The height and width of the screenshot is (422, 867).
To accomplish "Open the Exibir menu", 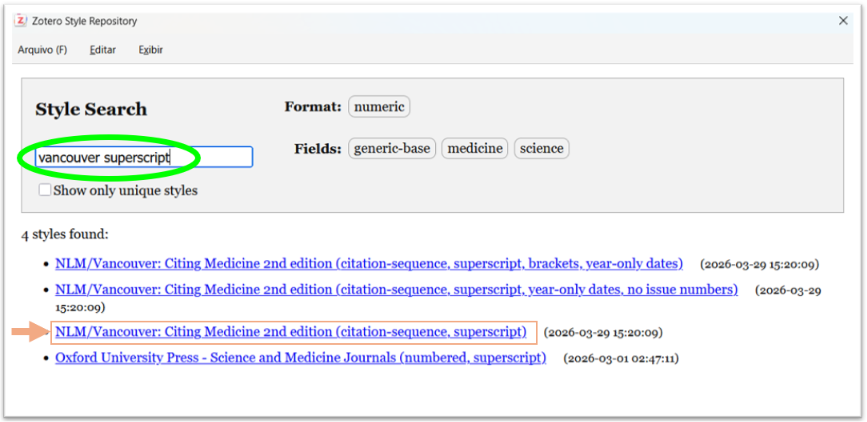I will [150, 50].
